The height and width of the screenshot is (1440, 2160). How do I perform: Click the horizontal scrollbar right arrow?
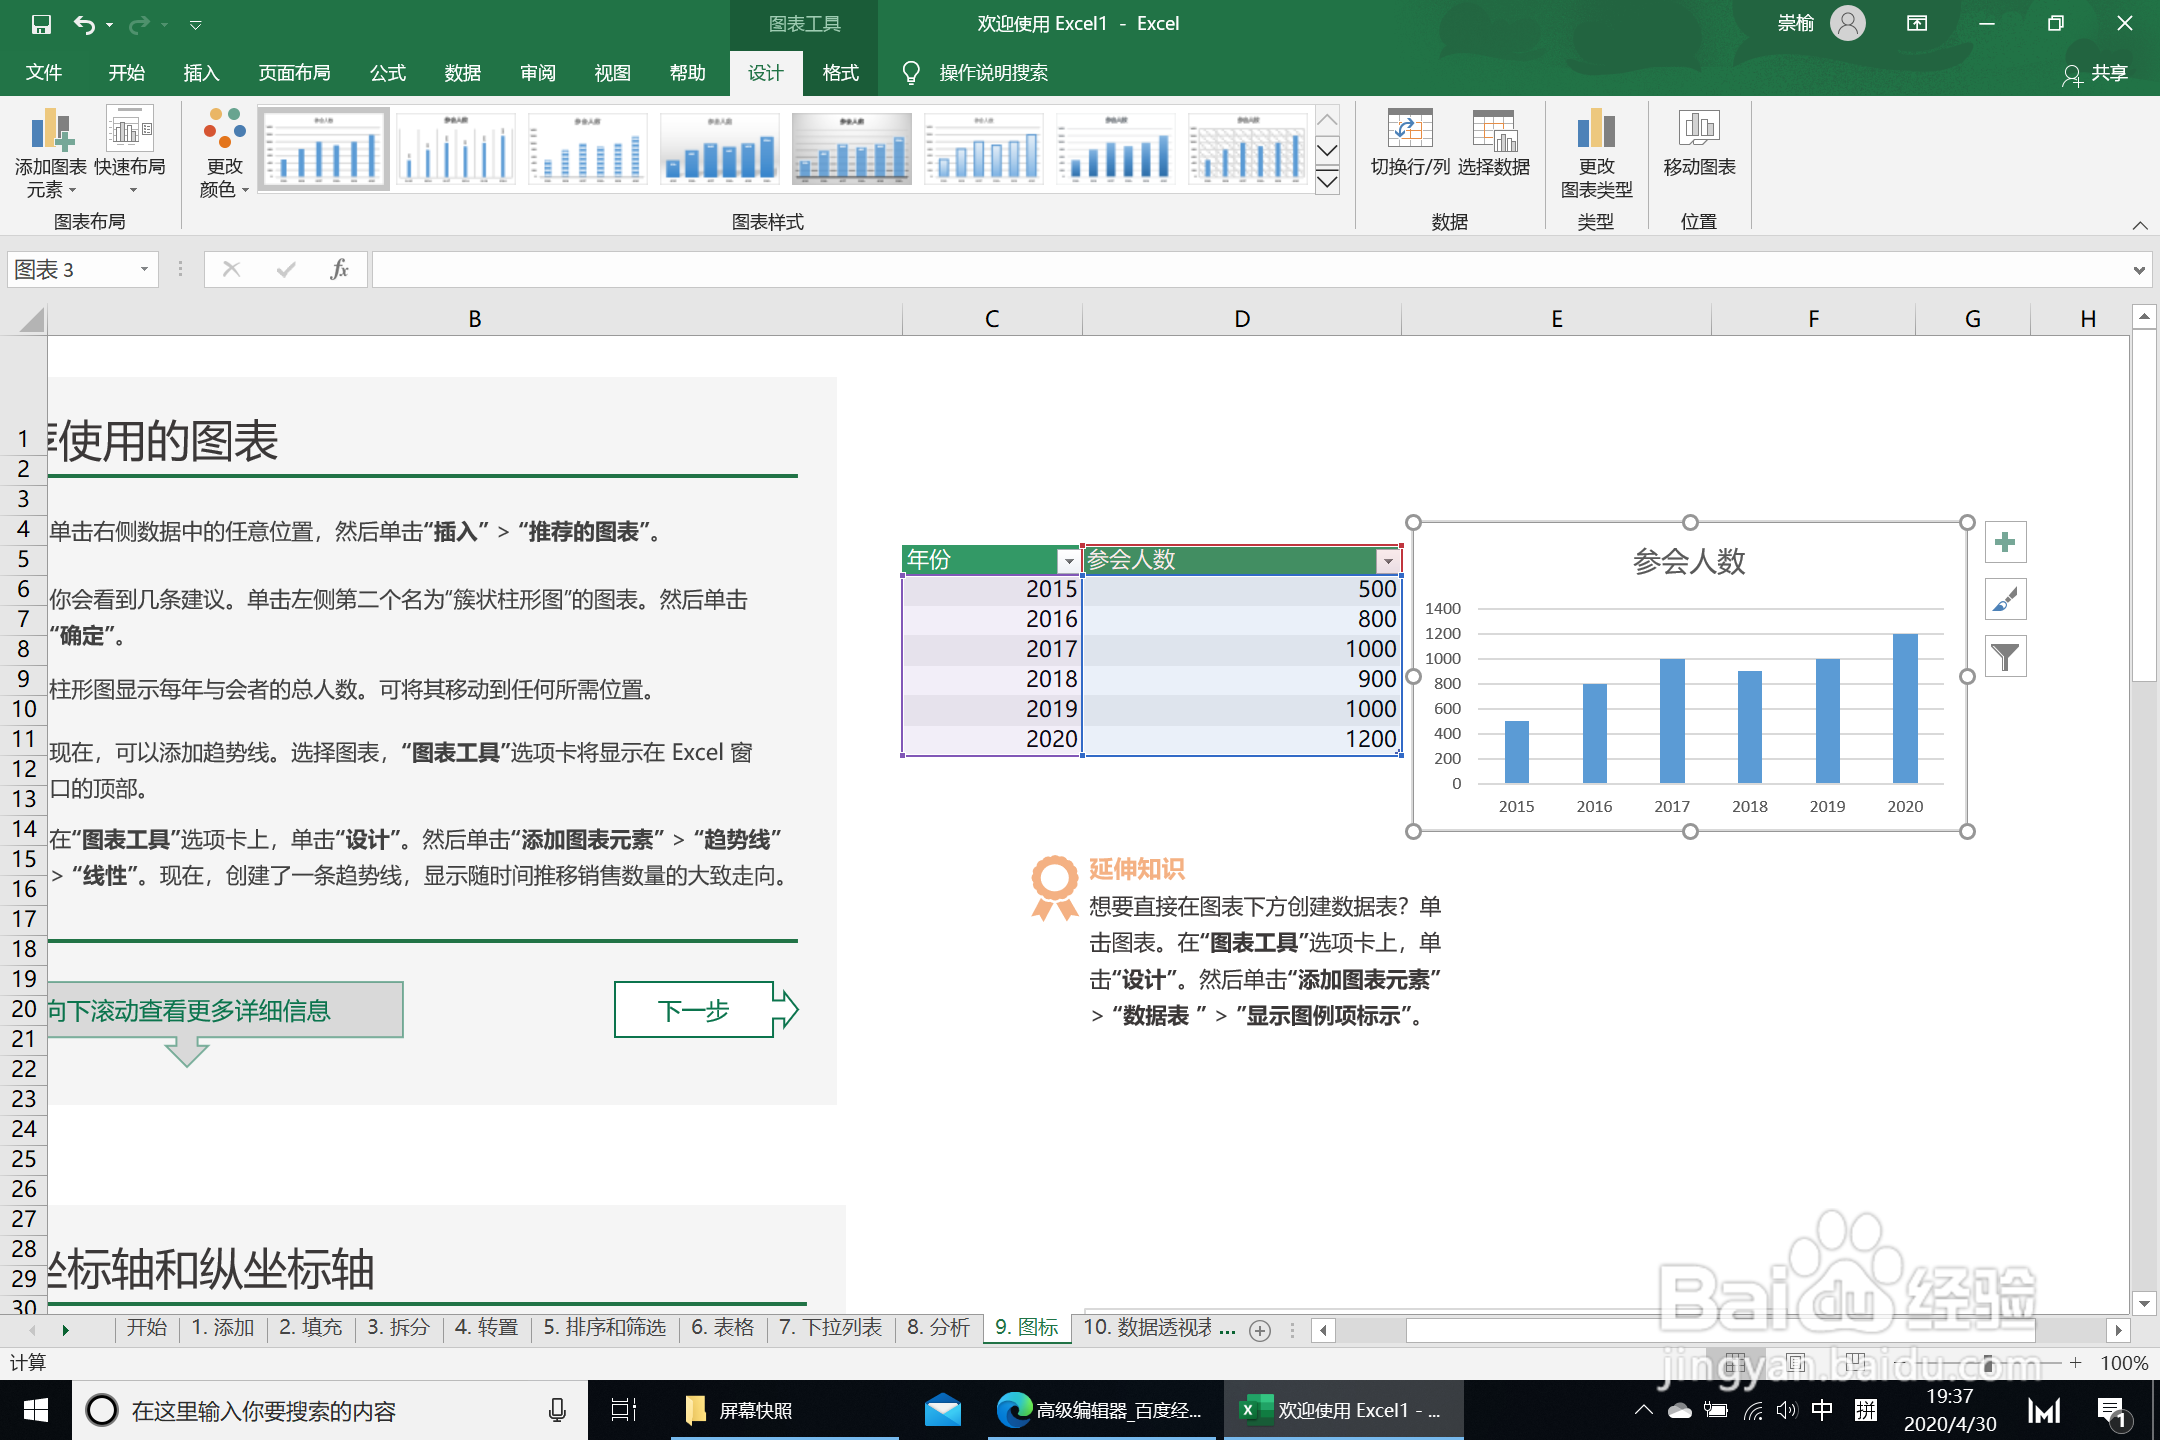[x=2118, y=1330]
